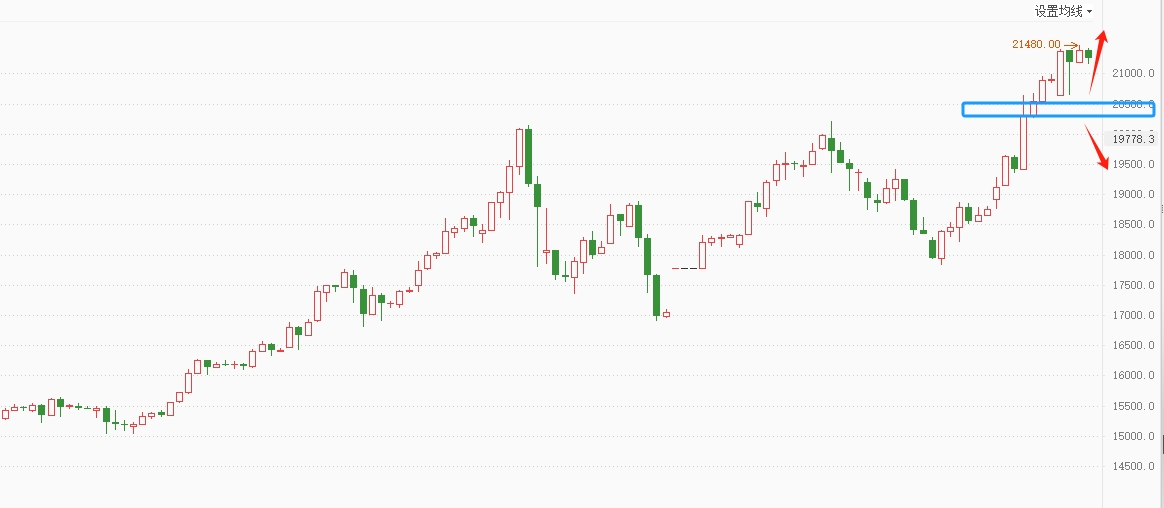Select the first candle at chart's left edge
This screenshot has height=508, width=1164.
click(5, 413)
